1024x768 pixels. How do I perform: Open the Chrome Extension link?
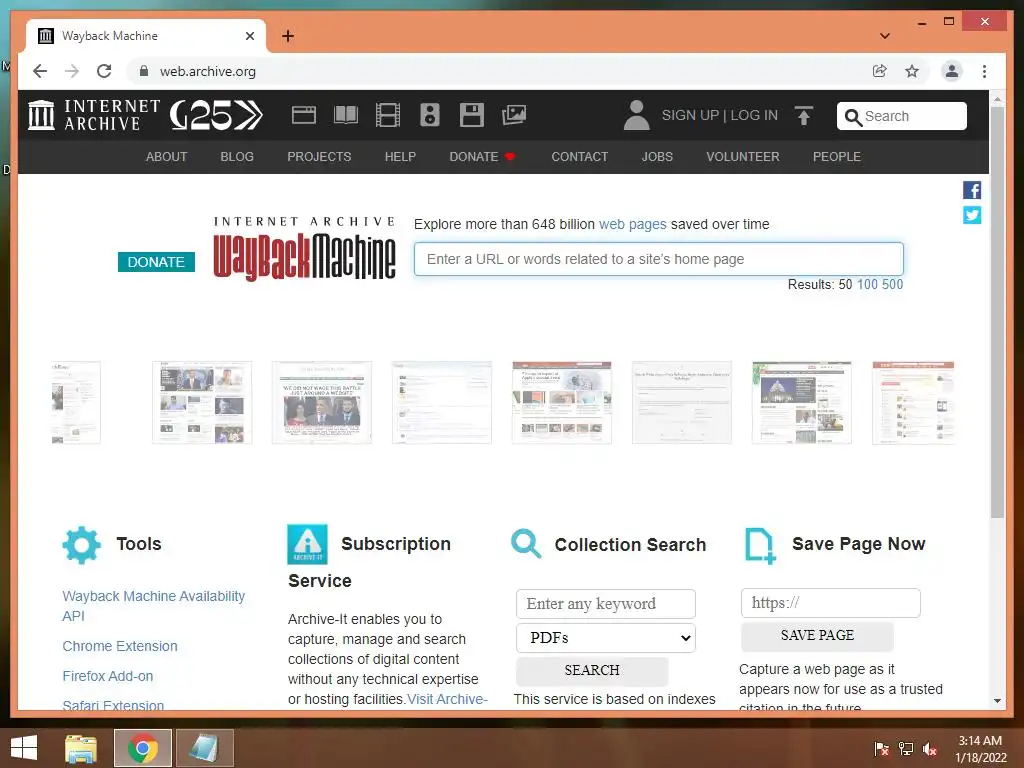click(x=120, y=646)
